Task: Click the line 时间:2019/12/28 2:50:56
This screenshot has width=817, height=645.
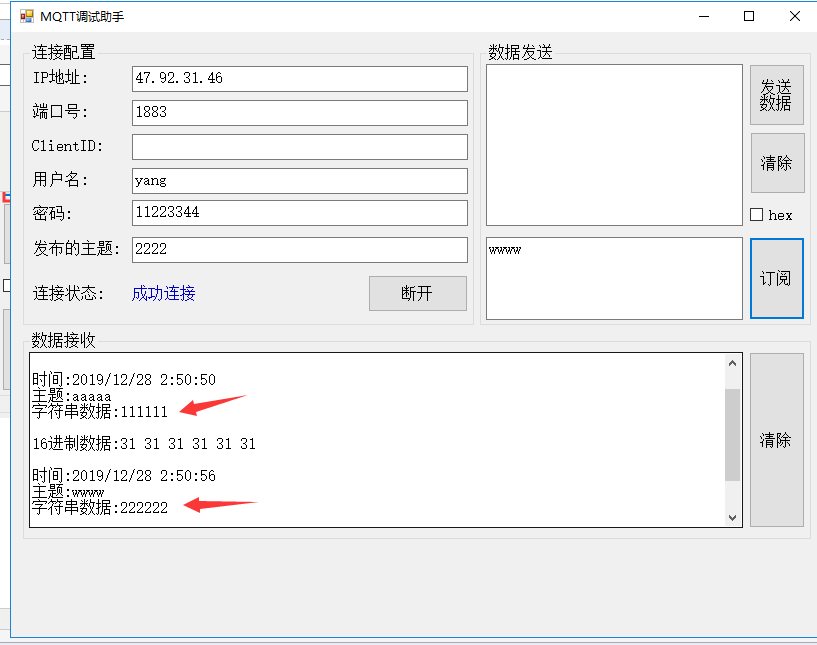Action: pyautogui.click(x=124, y=475)
